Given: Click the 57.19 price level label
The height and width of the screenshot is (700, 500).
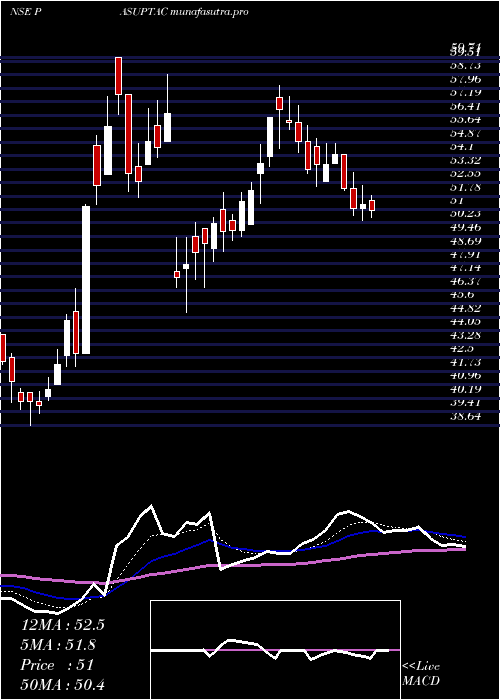Looking at the screenshot, I should (x=465, y=93).
